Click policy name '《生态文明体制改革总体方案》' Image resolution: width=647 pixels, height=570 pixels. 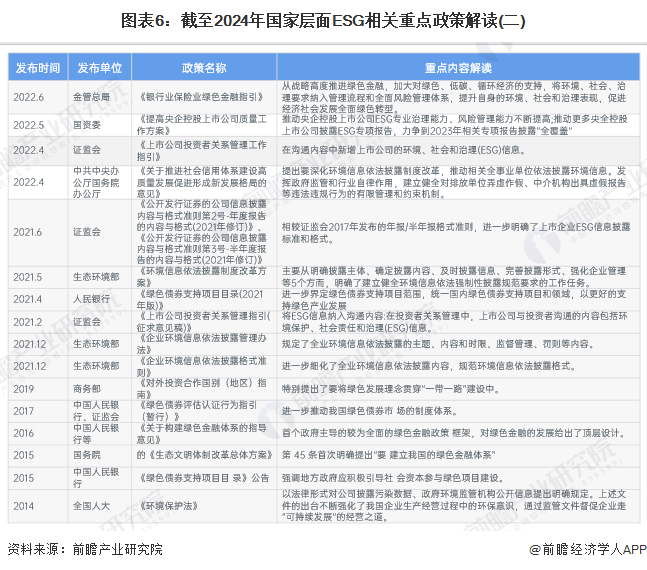210,455
